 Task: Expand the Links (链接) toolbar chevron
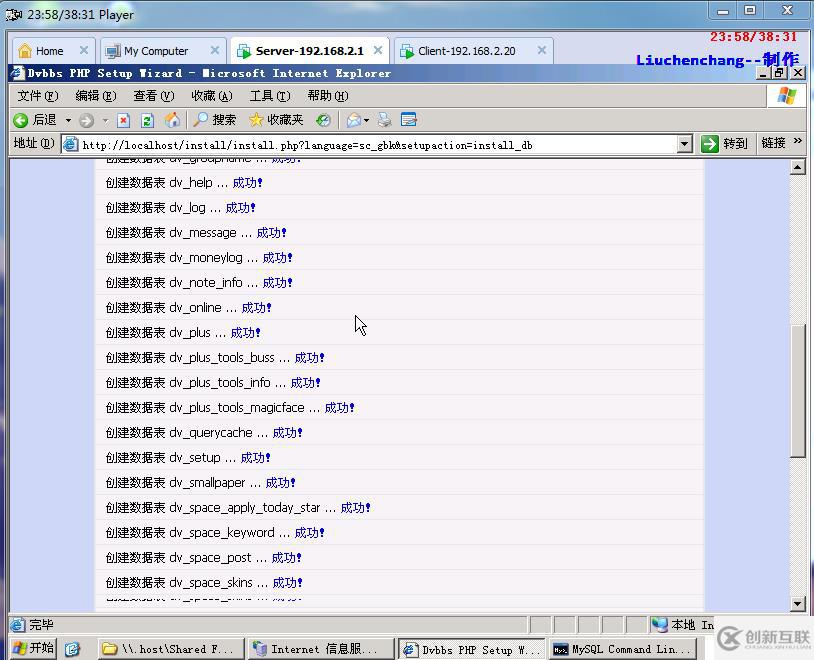(798, 141)
